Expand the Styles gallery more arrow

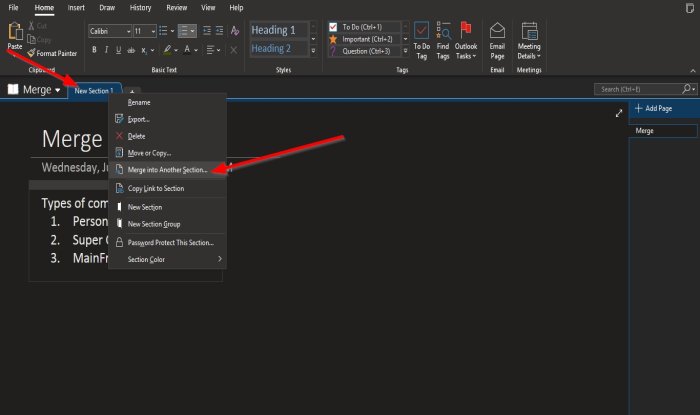tap(313, 51)
